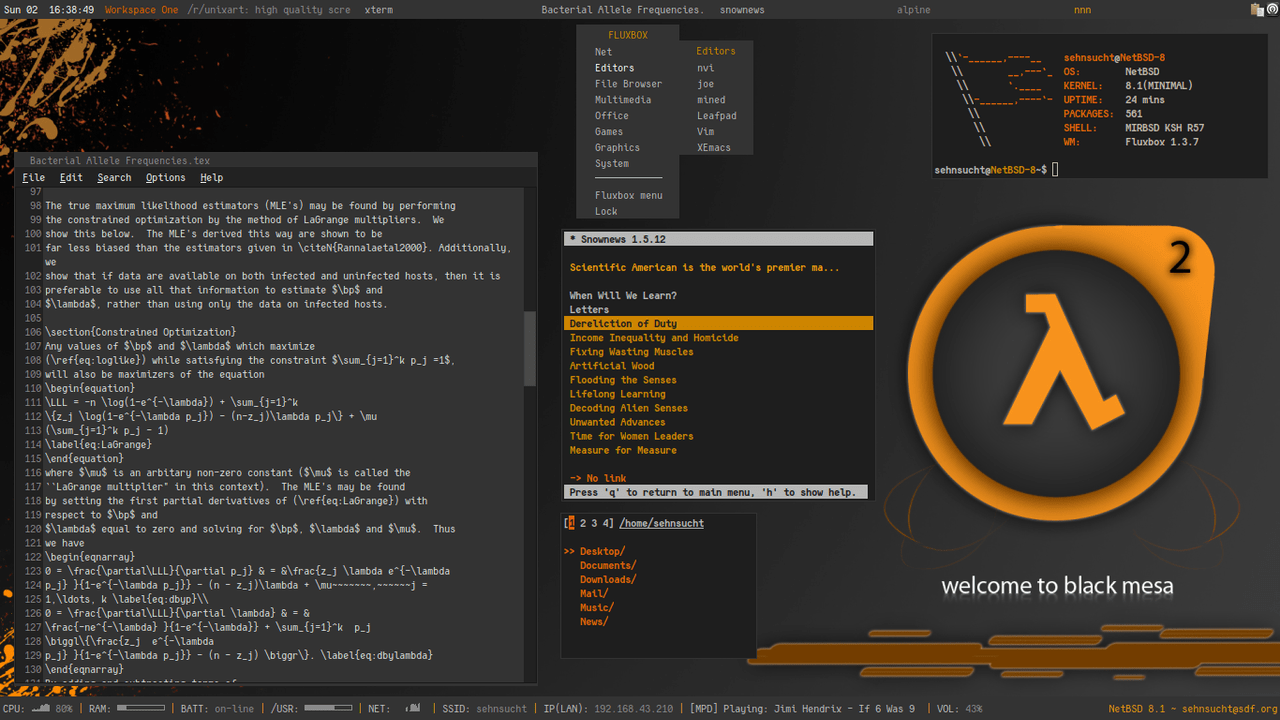
Task: Click the 'Workspace One' label in toolbar
Action: pos(142,10)
